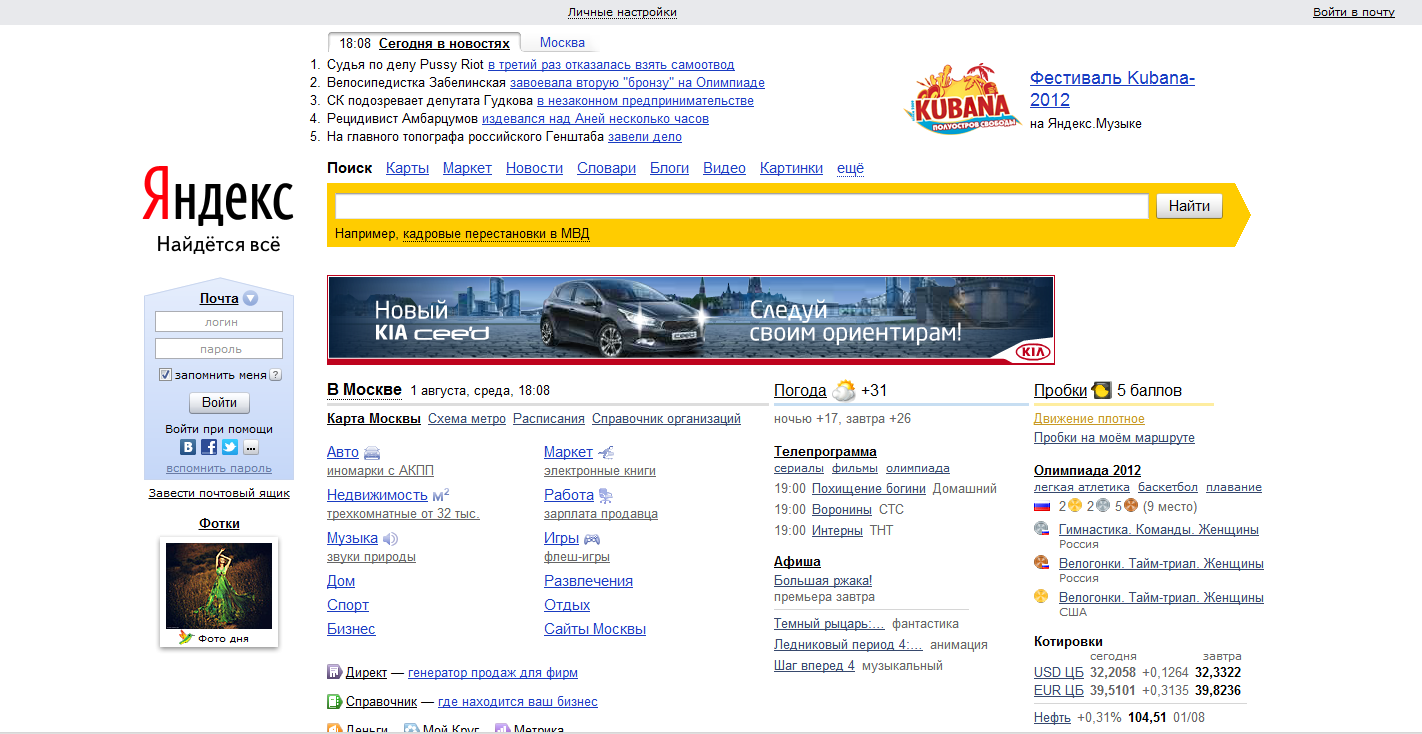Click the gold medal icon beside США
Screen dimensions: 1422x734
(1041, 597)
